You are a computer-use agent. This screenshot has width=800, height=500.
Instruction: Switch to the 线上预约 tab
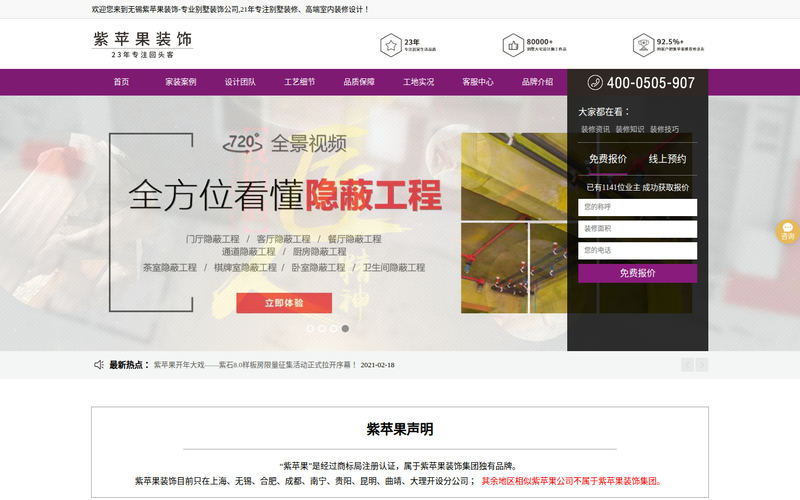(667, 159)
